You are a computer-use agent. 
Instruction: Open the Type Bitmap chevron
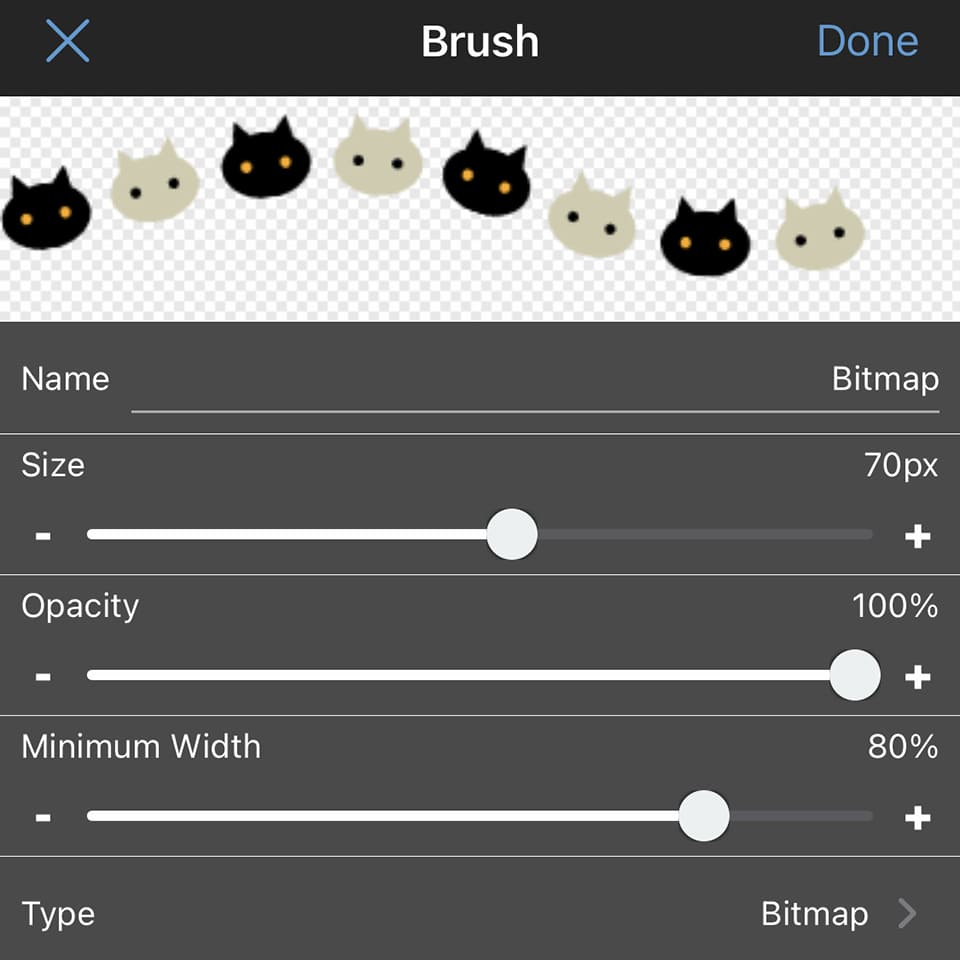click(907, 913)
